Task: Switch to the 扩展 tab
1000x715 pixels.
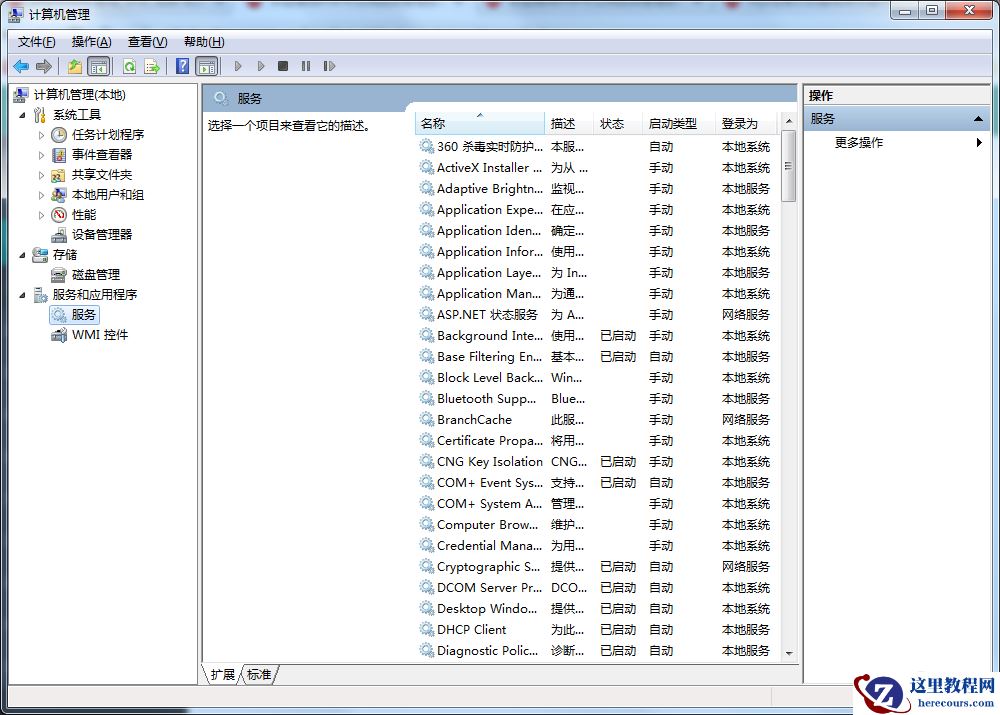Action: (223, 675)
